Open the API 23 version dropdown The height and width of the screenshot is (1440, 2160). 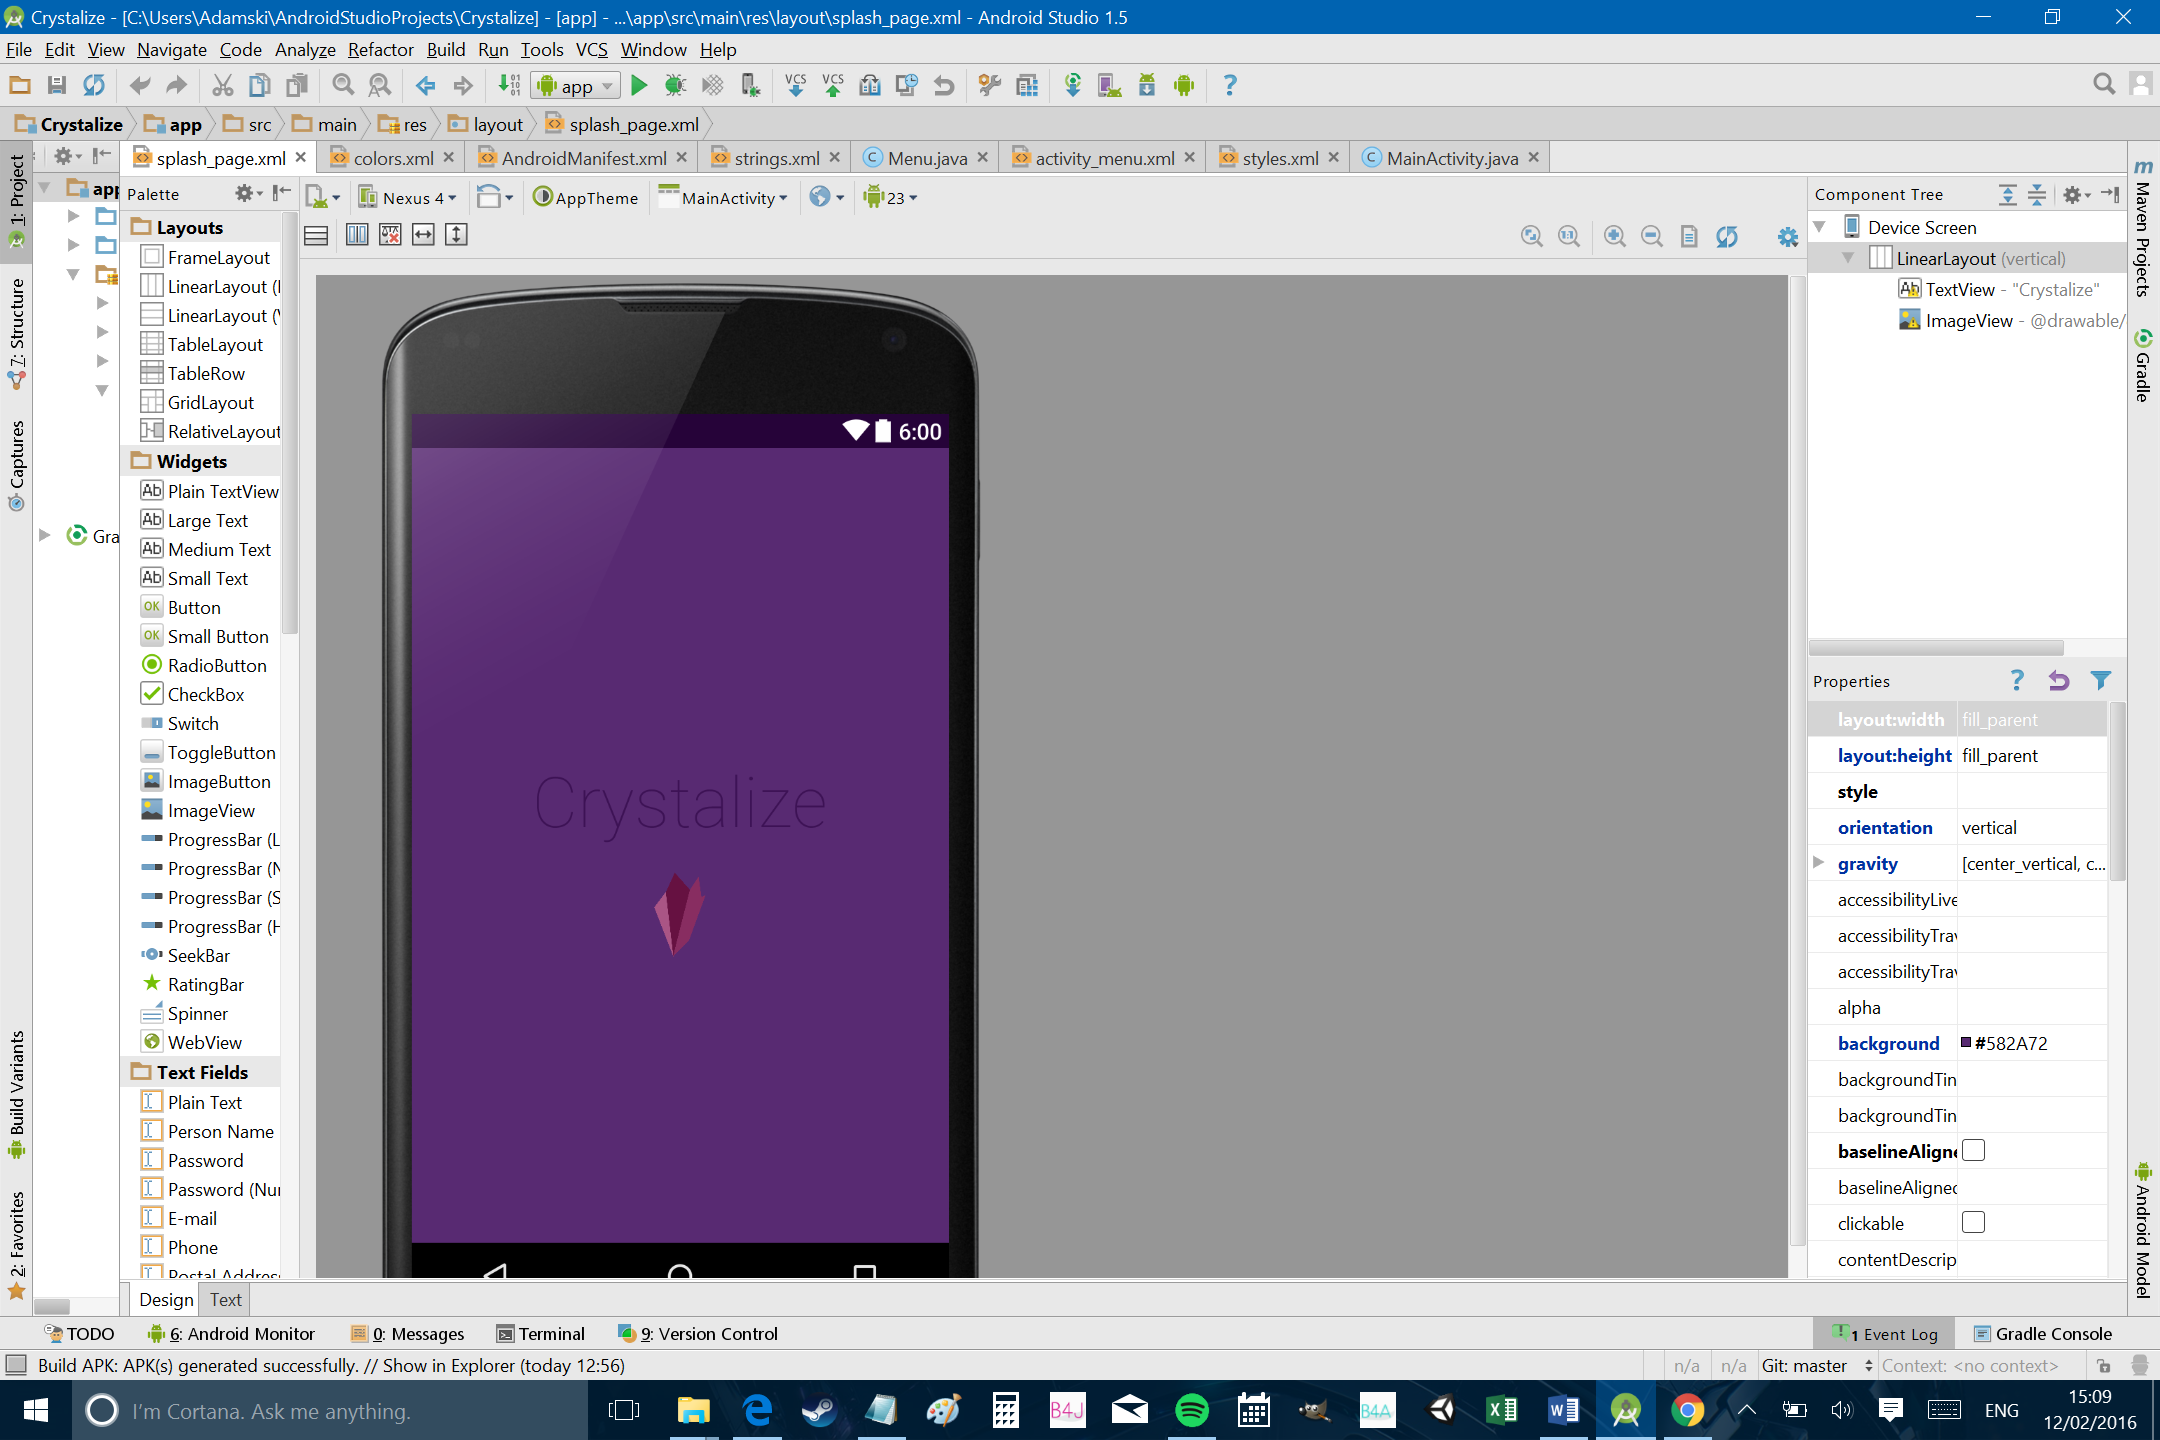pos(891,198)
